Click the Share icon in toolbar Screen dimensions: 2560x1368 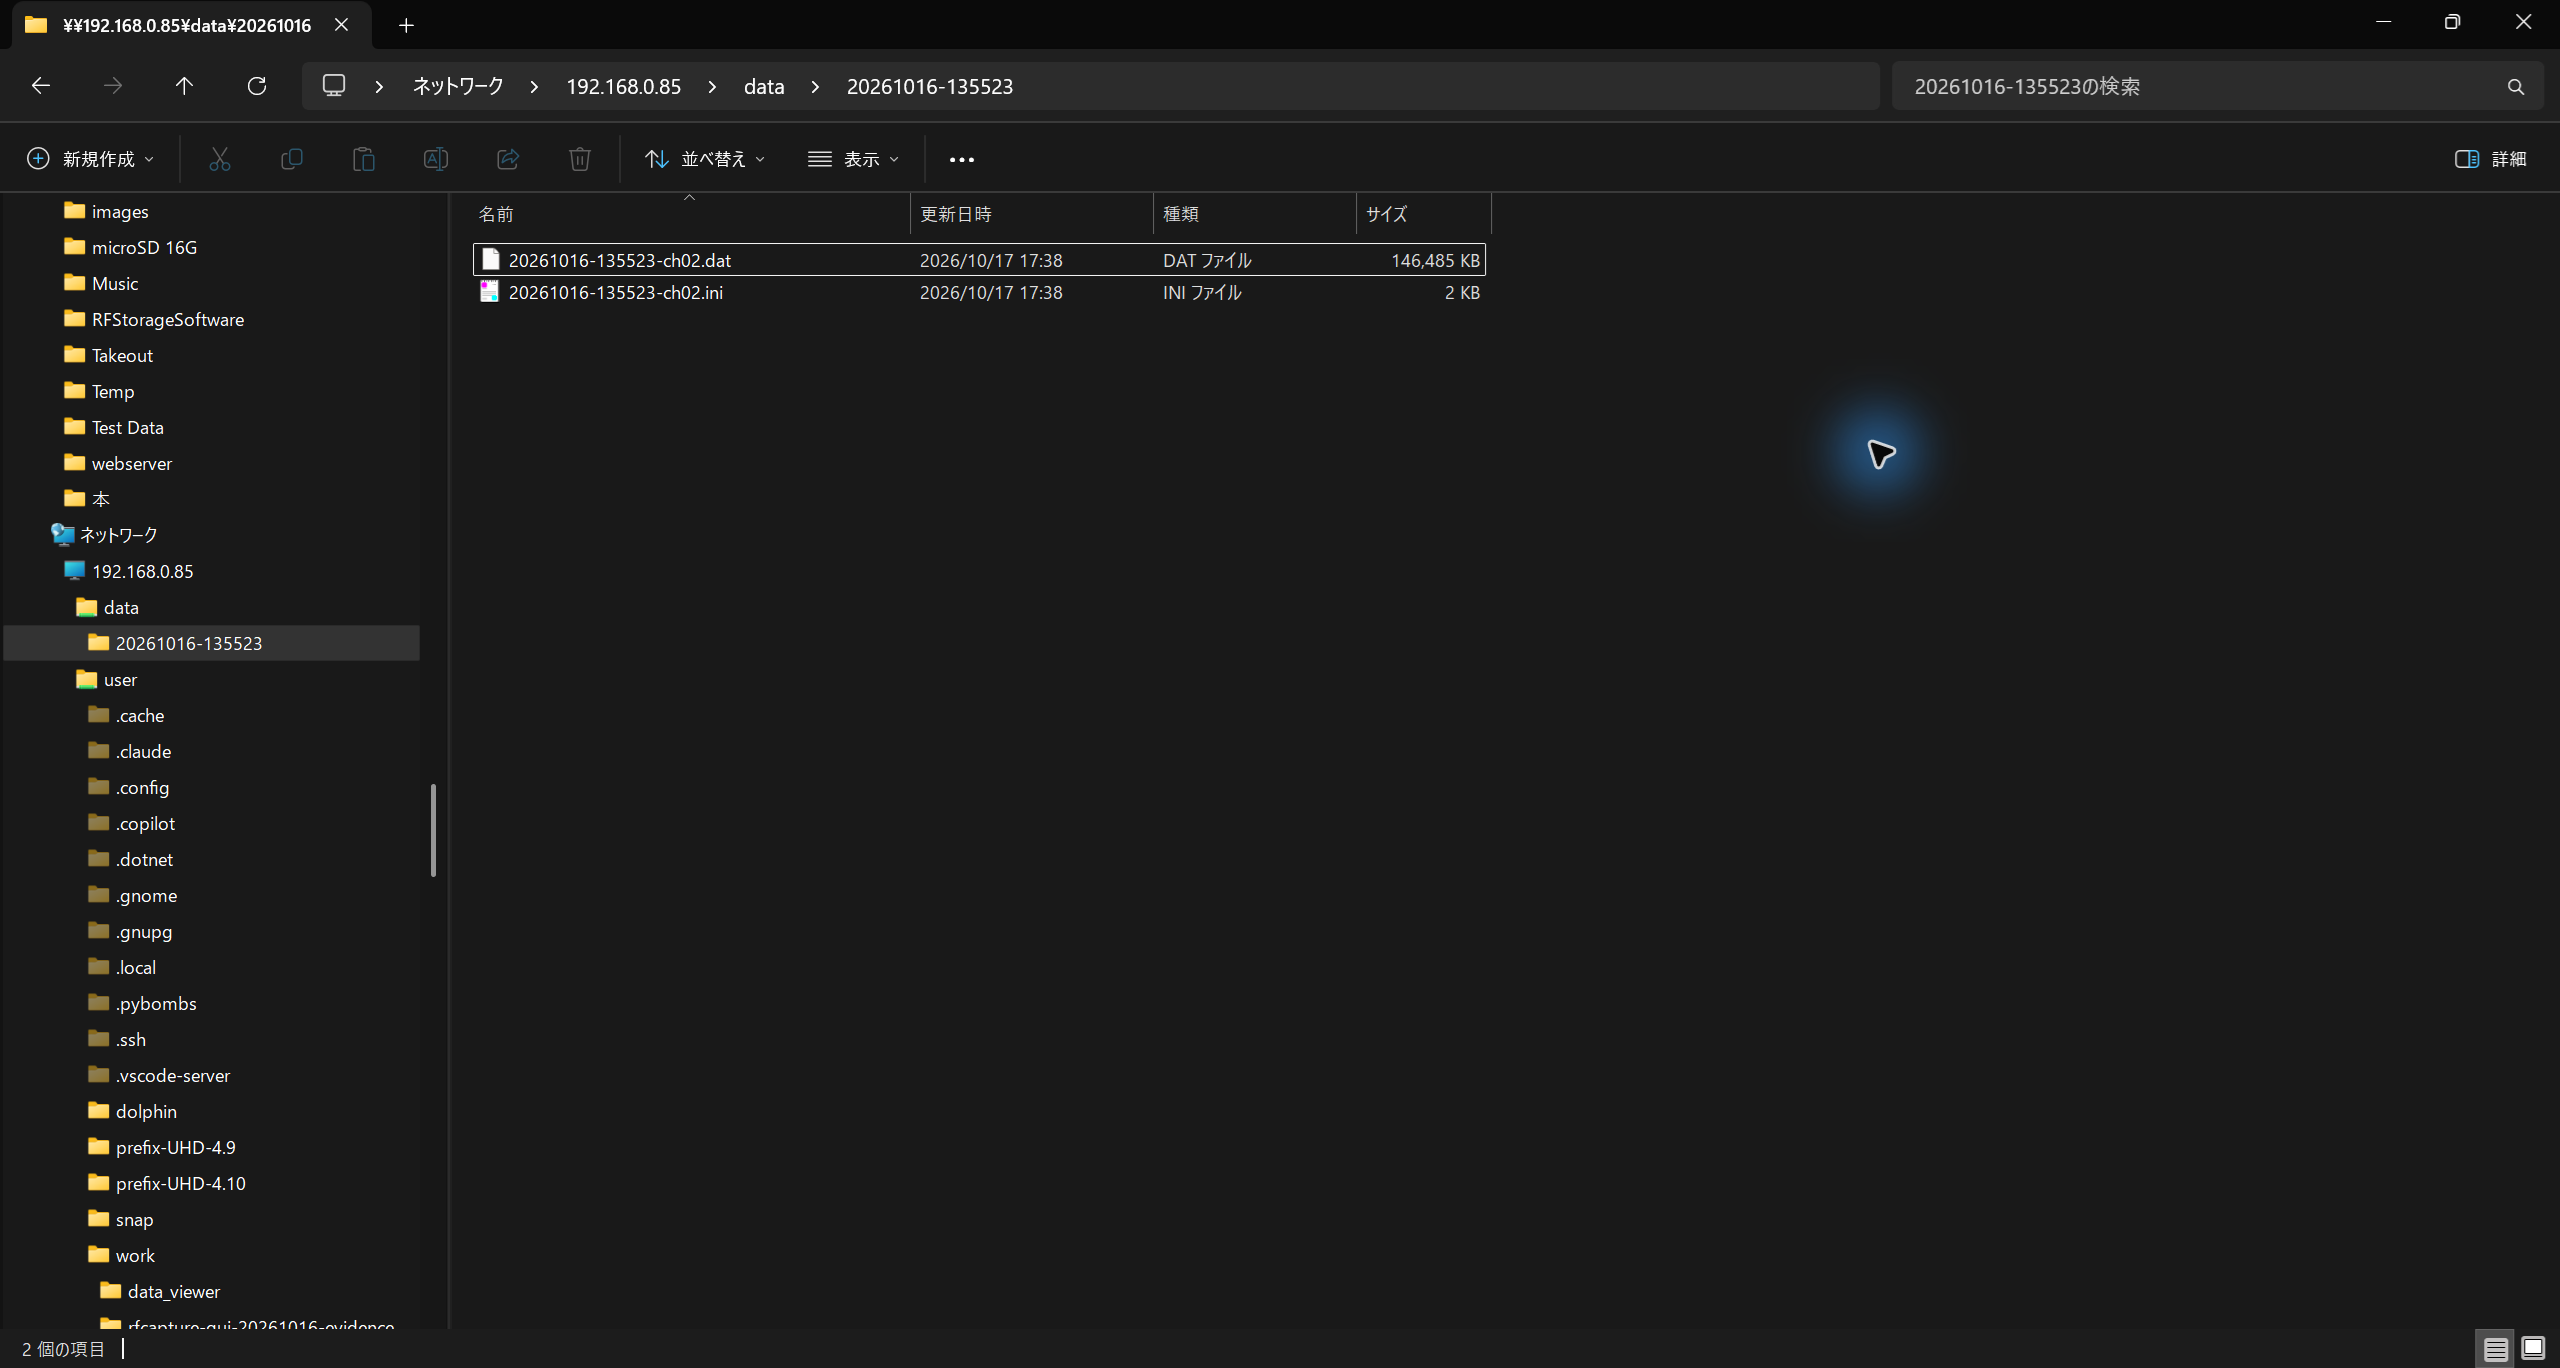coord(508,159)
